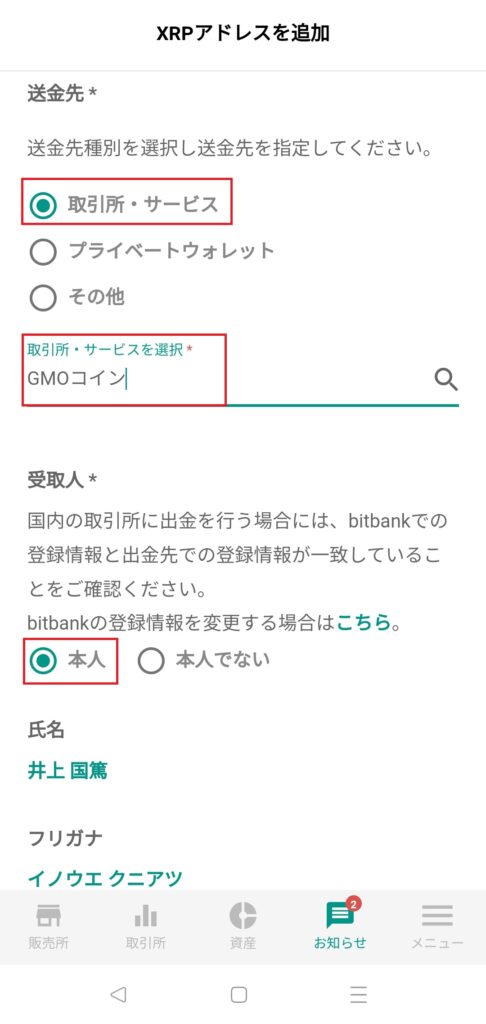The height and width of the screenshot is (1024, 486).
Task: Open the 資産 pie chart icon
Action: tap(242, 916)
